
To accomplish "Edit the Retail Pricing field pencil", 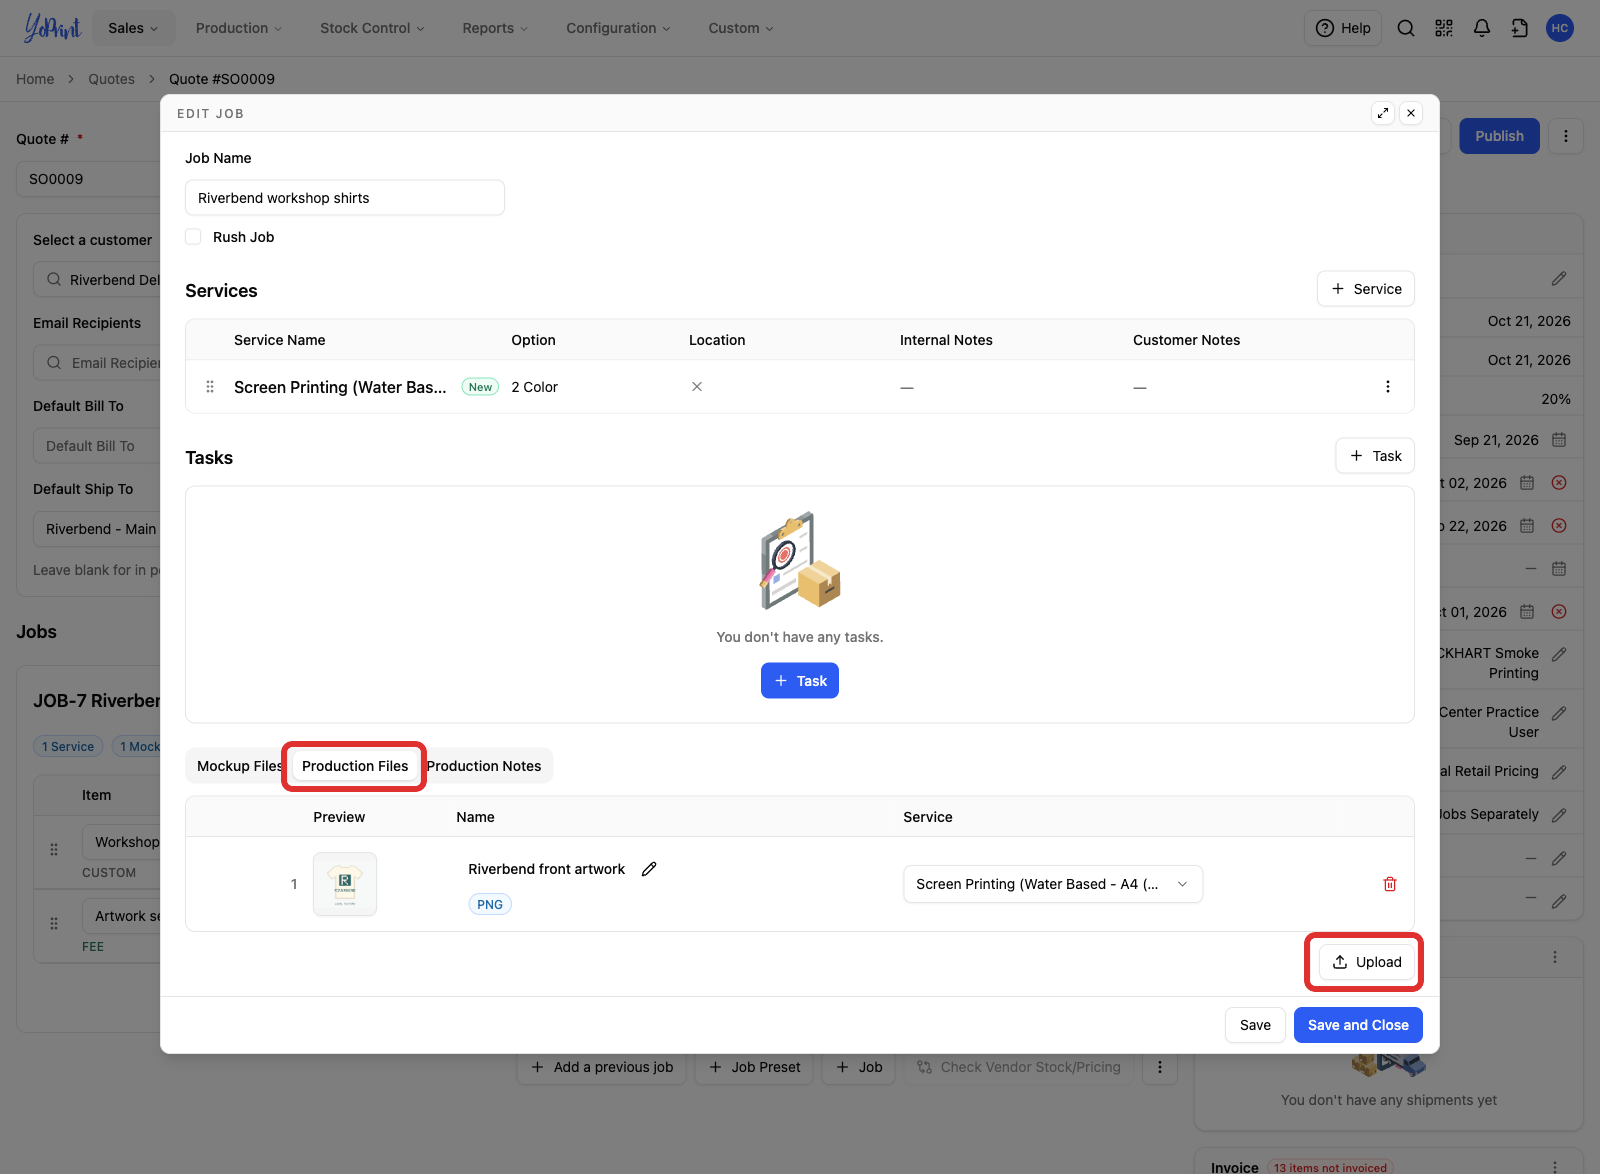I will [1559, 772].
